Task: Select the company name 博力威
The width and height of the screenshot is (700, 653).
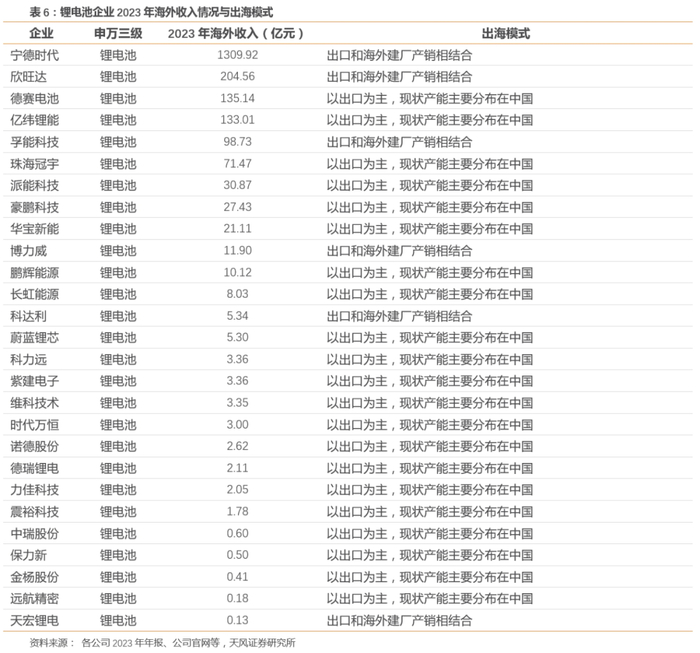Action: click(29, 251)
